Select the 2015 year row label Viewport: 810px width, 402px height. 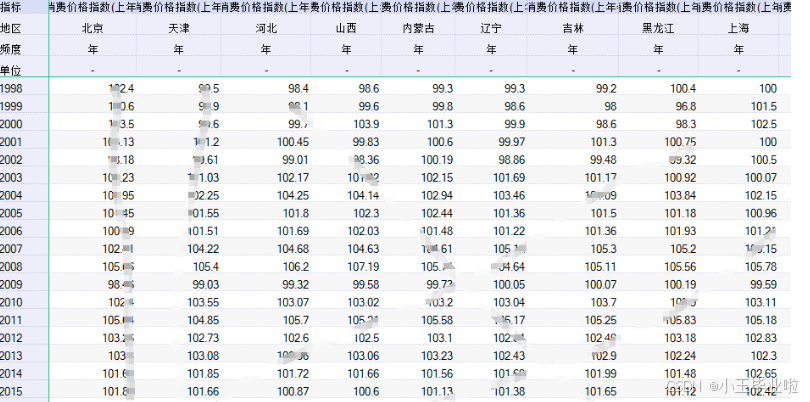pyautogui.click(x=11, y=391)
